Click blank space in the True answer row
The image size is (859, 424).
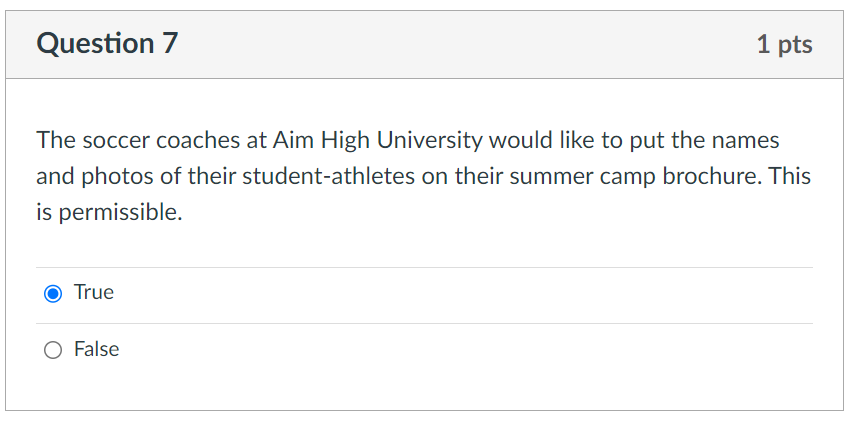pos(450,294)
